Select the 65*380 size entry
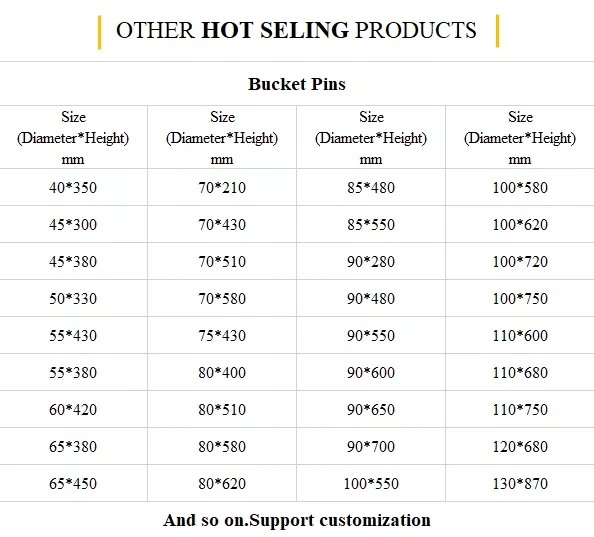Screen dimensions: 594x537 pyautogui.click(x=73, y=446)
